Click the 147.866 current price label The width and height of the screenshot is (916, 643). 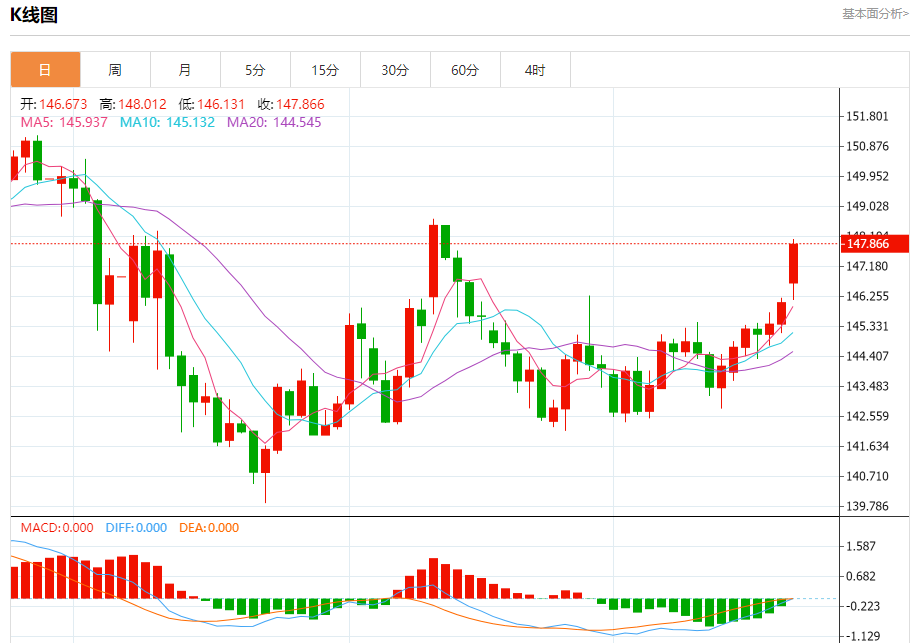[x=875, y=244]
